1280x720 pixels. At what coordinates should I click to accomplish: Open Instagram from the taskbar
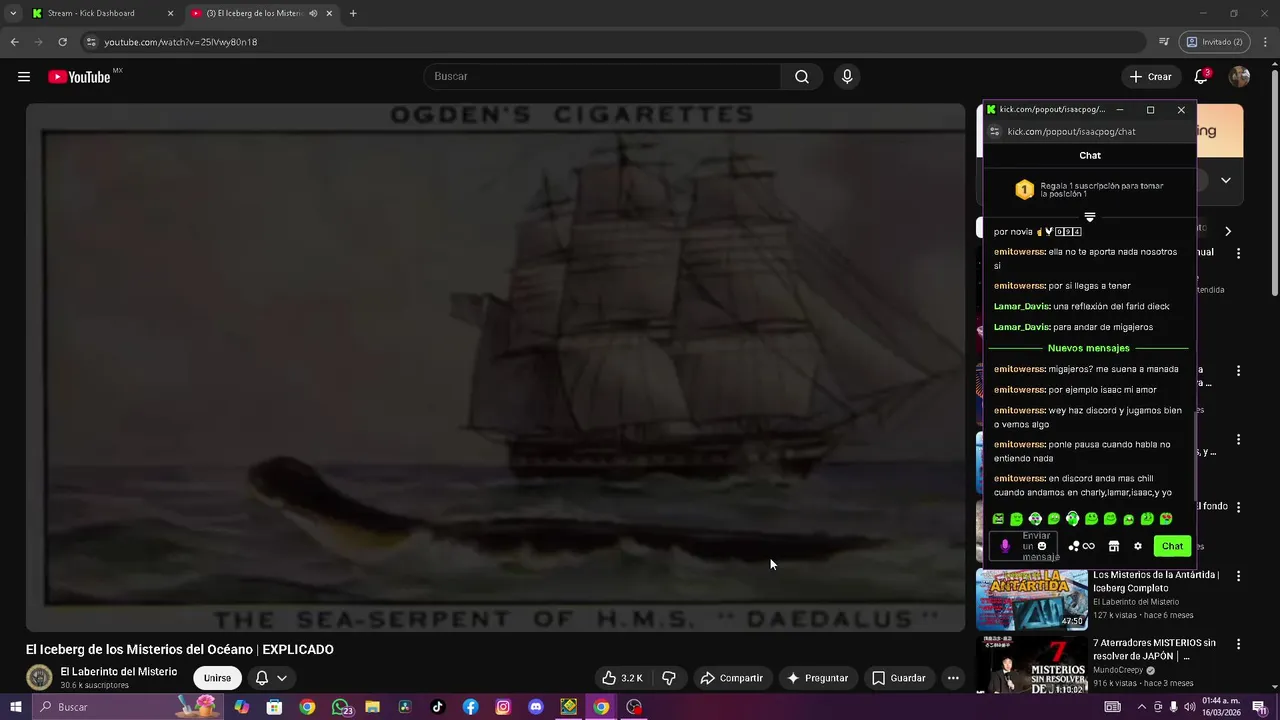[503, 707]
